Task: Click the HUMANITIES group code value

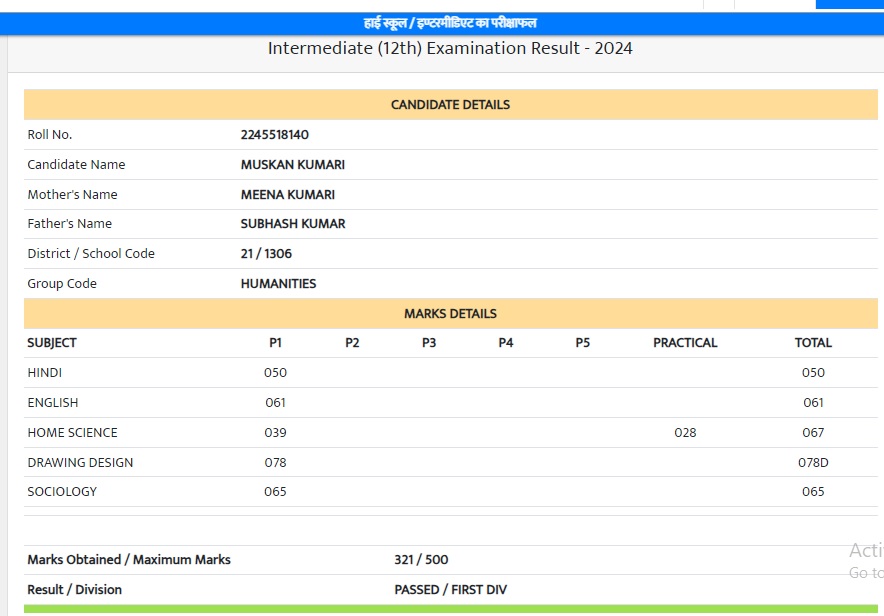Action: pyautogui.click(x=278, y=284)
